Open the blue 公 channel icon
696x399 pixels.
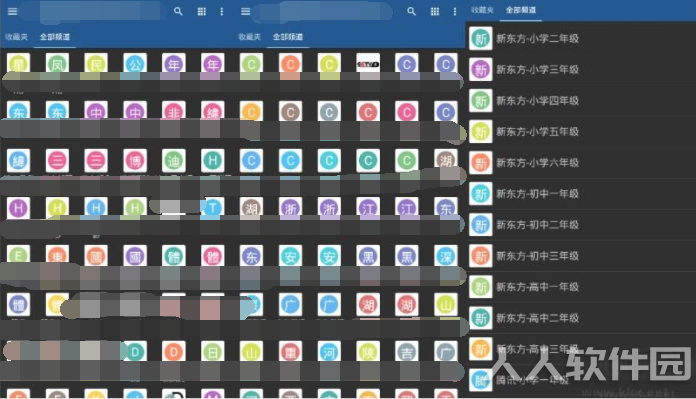click(135, 64)
